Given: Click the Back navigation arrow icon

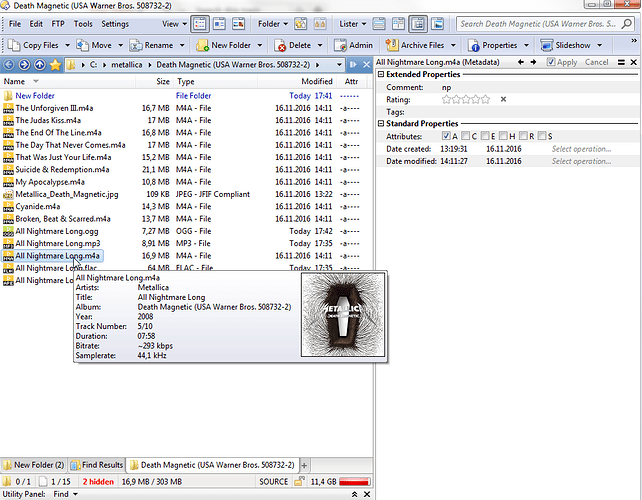Looking at the screenshot, I should click(x=9, y=65).
